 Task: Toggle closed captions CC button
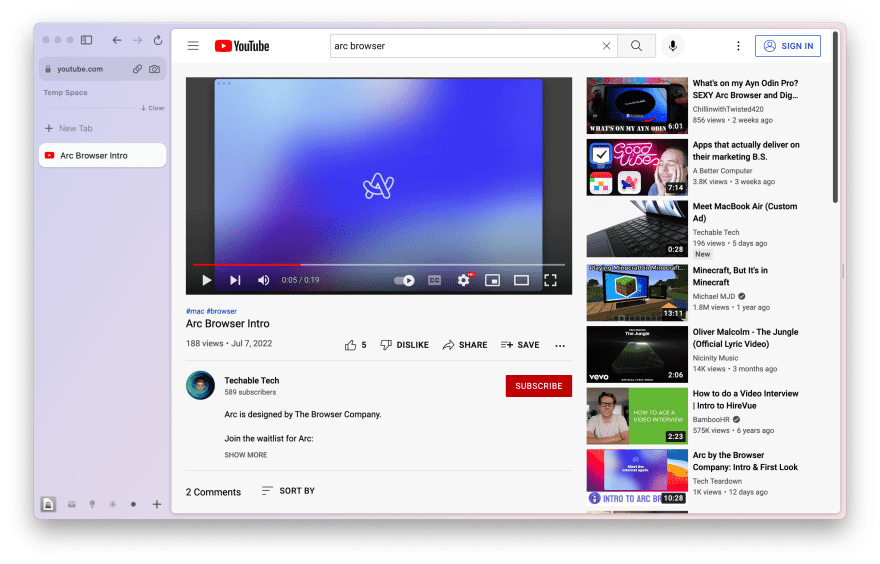click(x=434, y=280)
